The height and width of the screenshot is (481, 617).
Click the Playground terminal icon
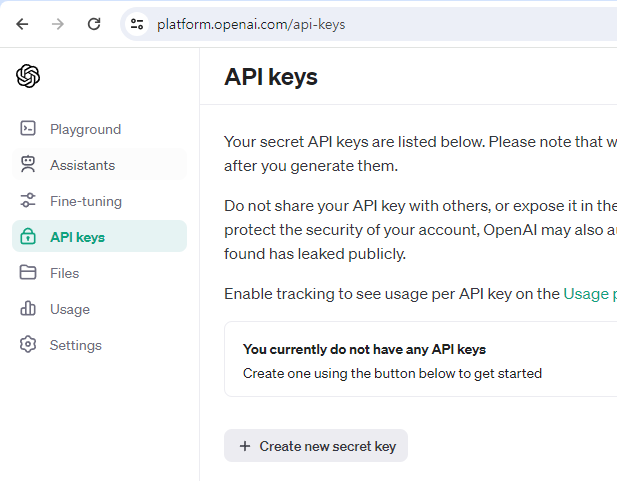click(x=28, y=129)
